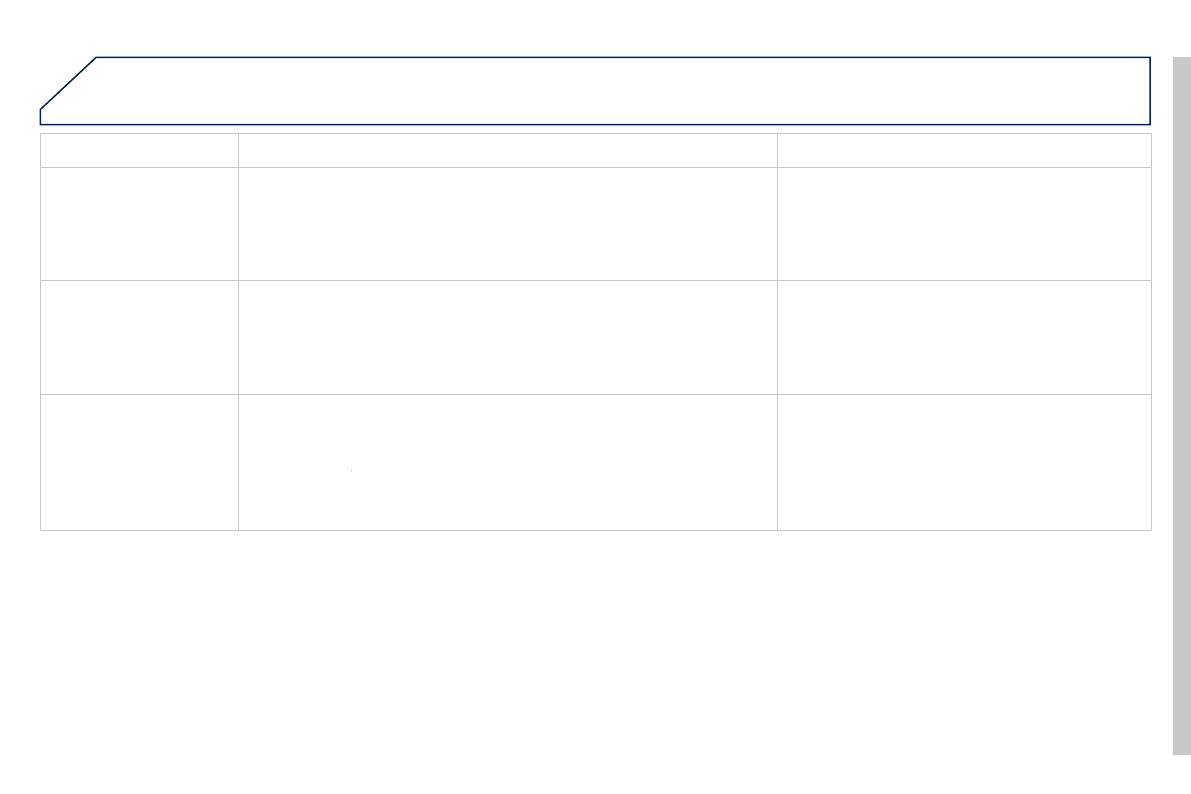The image size is (1191, 794).
Task: Select the header row's right cell
Action: [x=964, y=150]
